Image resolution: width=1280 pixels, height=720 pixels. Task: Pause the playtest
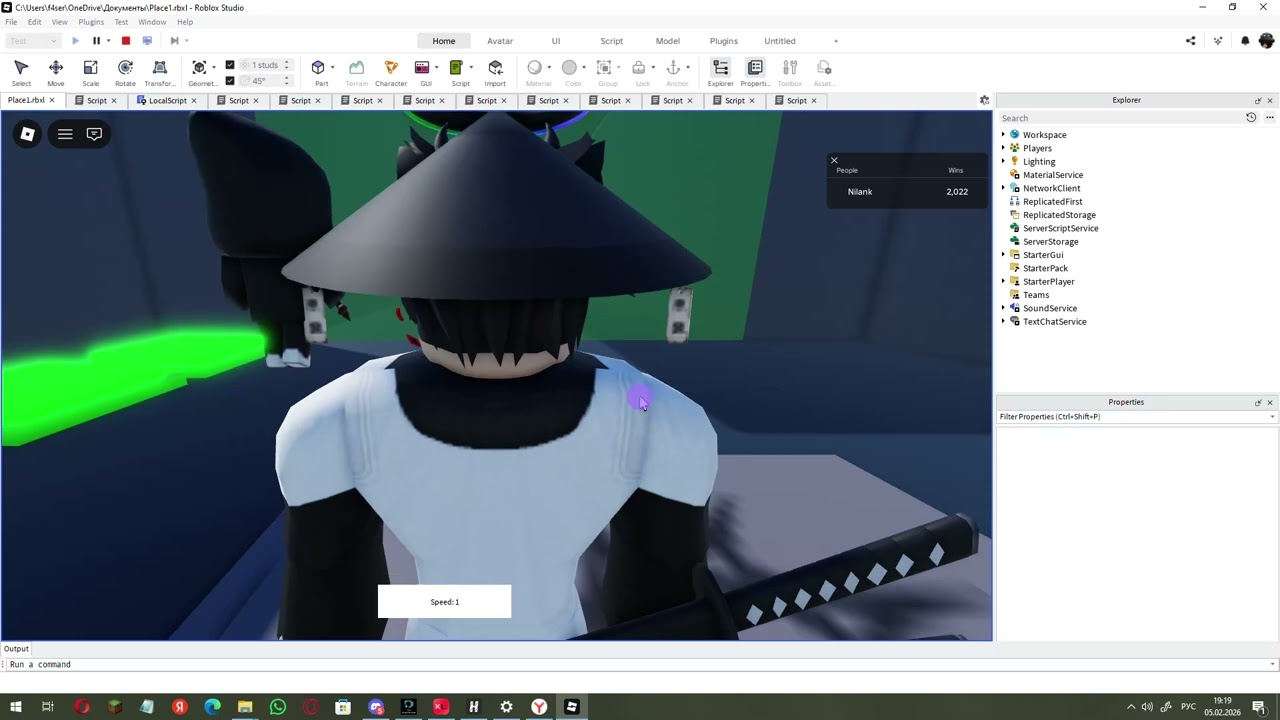coord(96,41)
